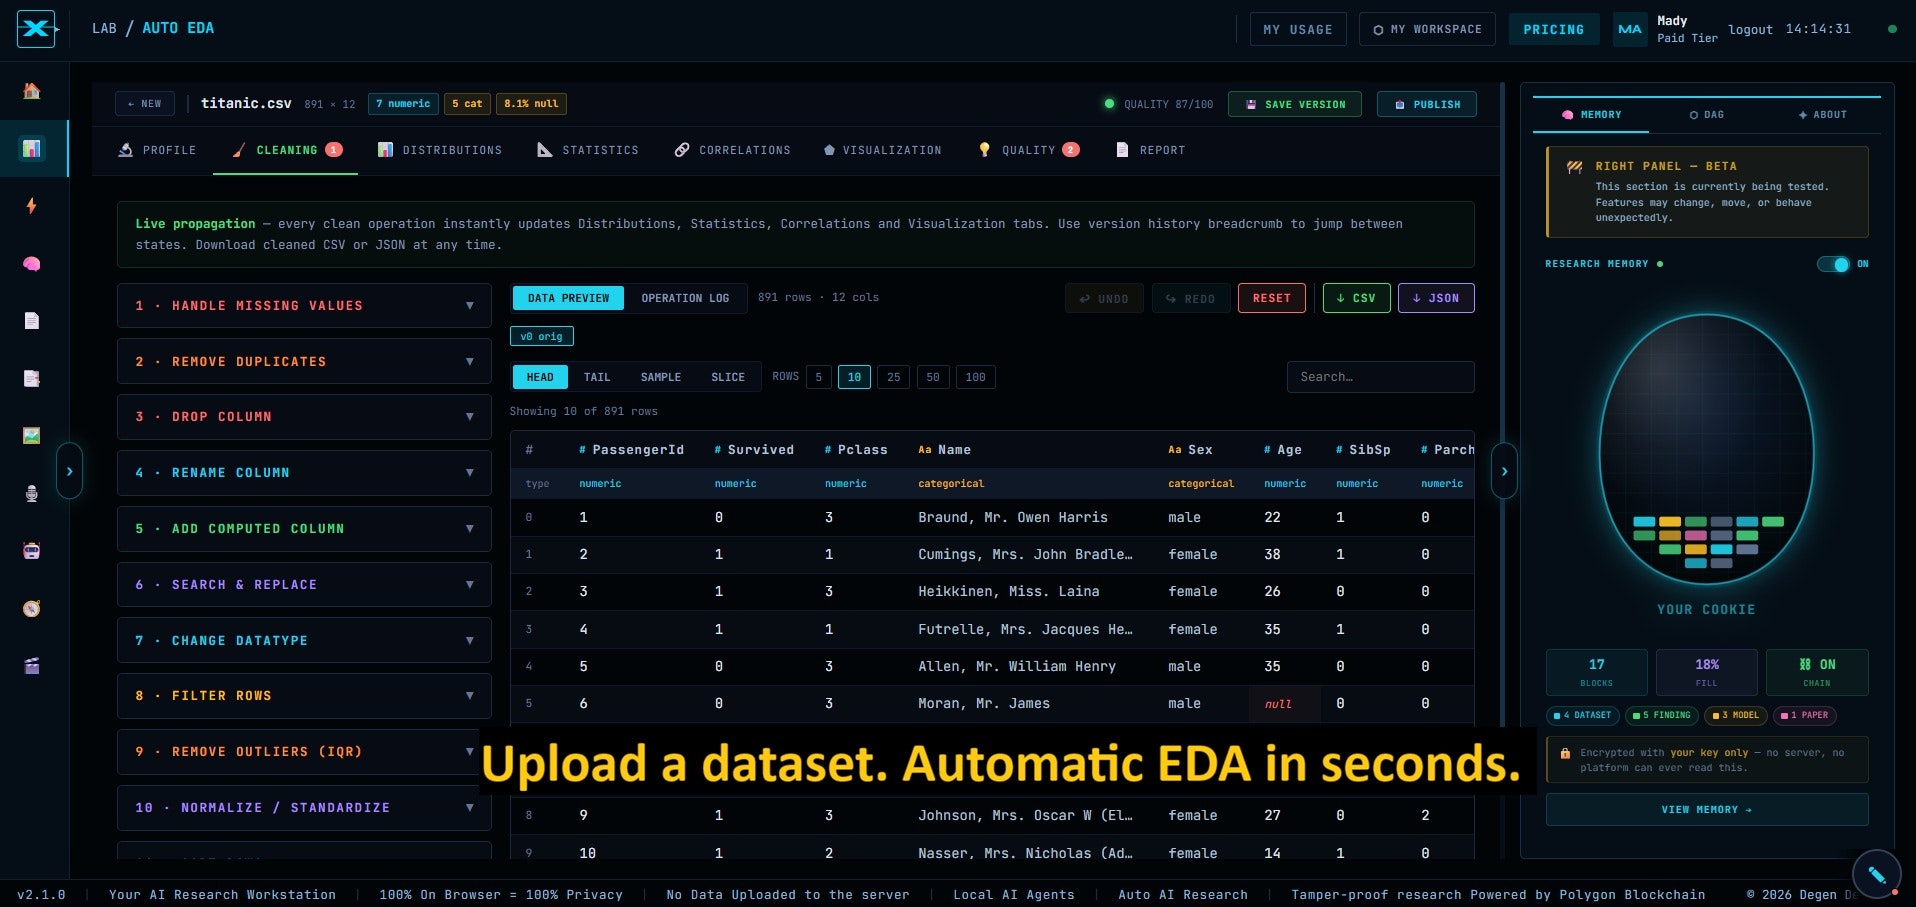1916x907 pixels.
Task: Switch to the DAG tab in right panel
Action: pos(1707,115)
